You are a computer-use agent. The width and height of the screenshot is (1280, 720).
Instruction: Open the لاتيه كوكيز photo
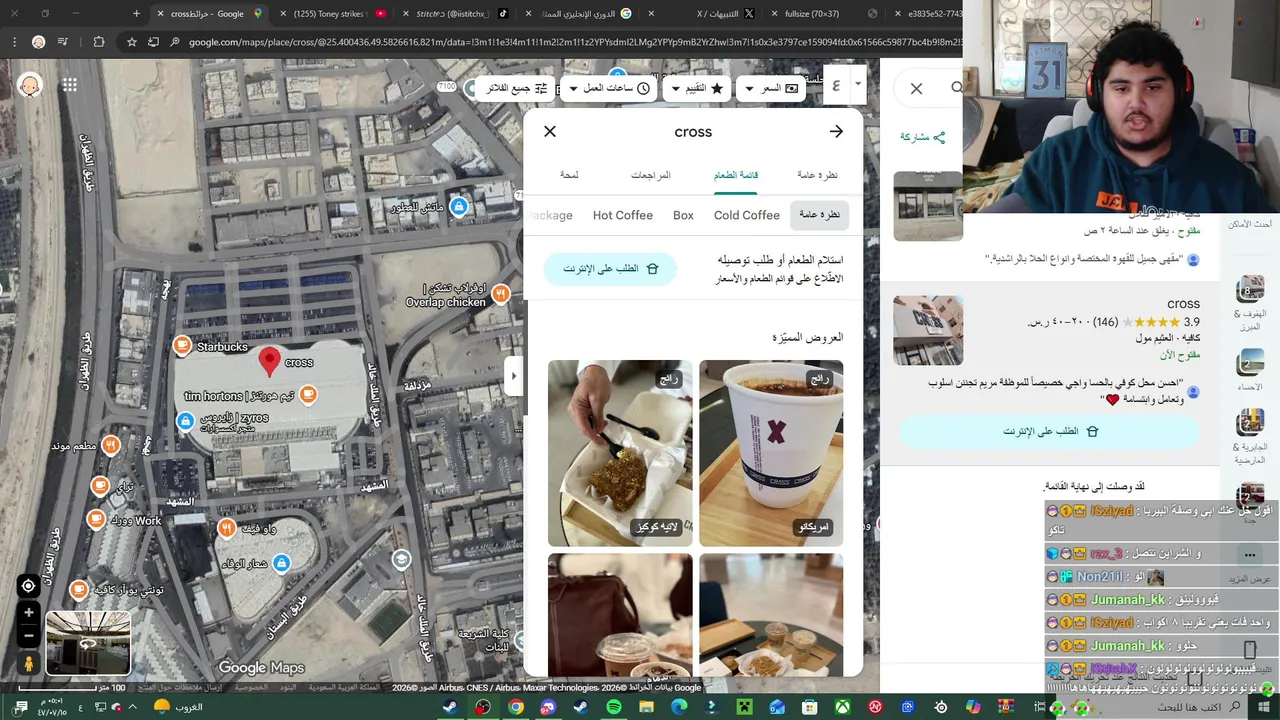620,453
